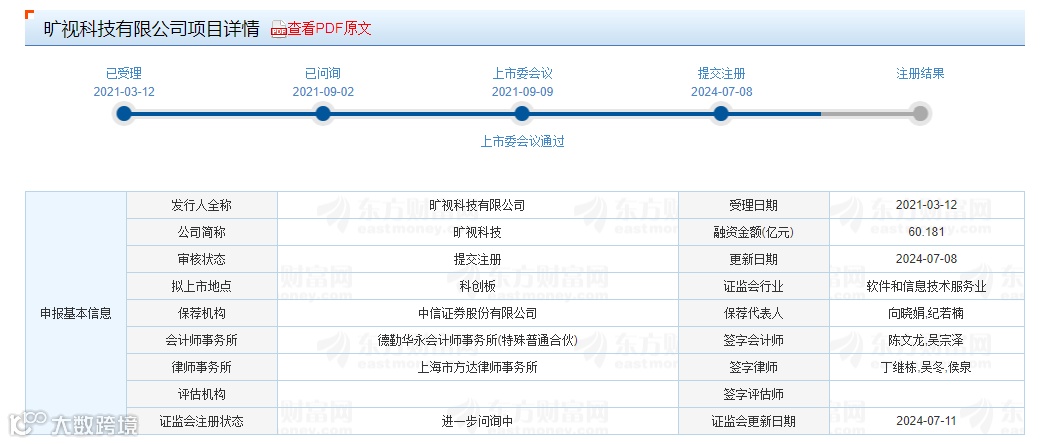Viewport: 1058px width, 444px height.
Task: Click the 进一步问询中 value cell
Action: [x=478, y=421]
